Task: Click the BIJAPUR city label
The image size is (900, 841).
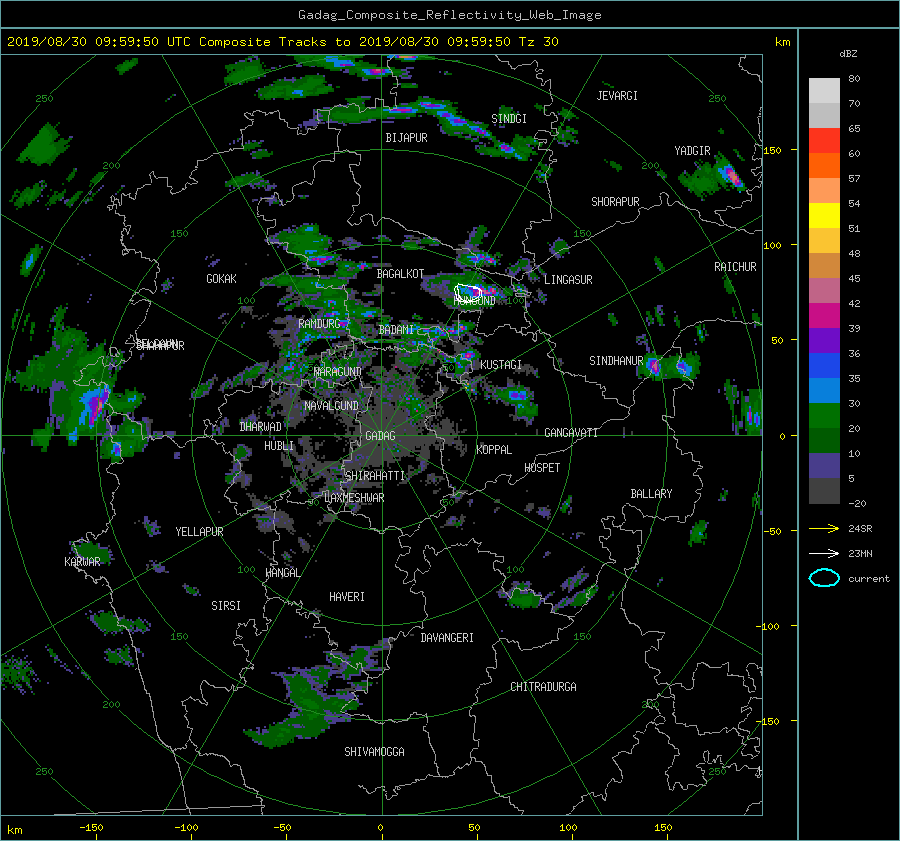Action: pos(406,138)
